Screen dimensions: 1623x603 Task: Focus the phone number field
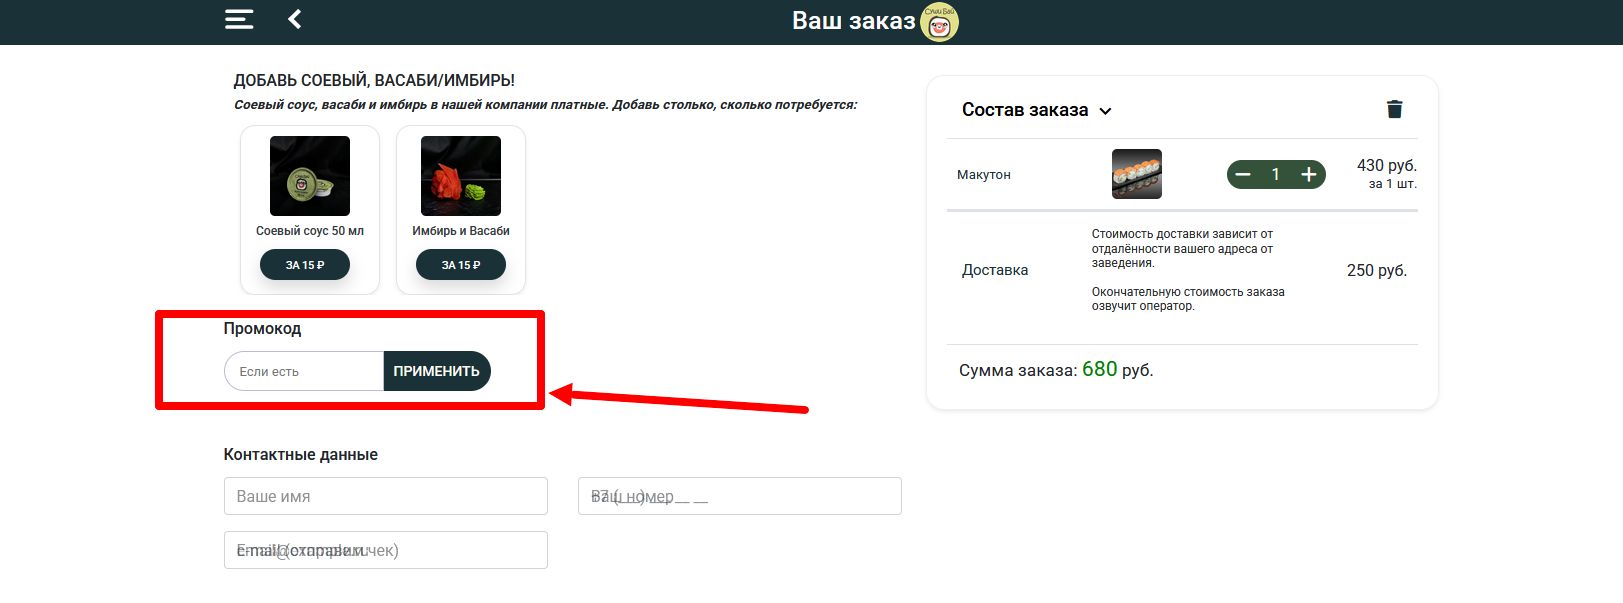[740, 496]
